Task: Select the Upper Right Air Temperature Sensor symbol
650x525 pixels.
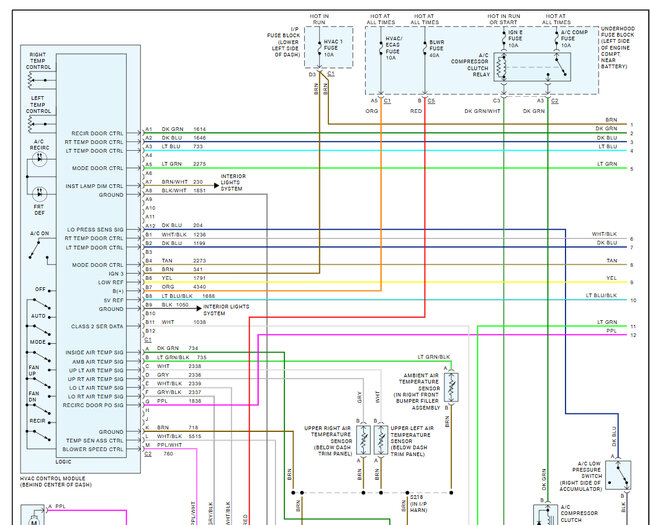Action: (x=364, y=440)
